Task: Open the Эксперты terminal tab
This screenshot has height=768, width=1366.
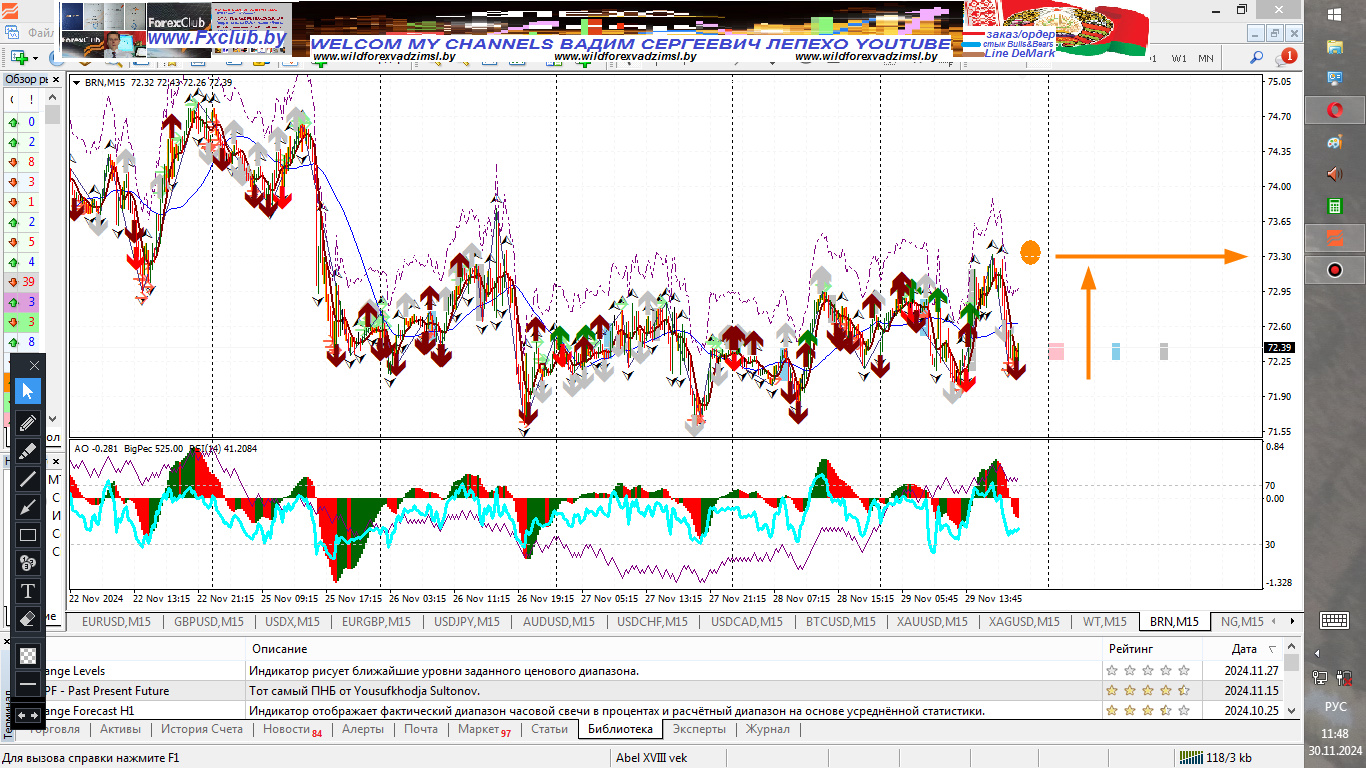Action: [x=699, y=729]
